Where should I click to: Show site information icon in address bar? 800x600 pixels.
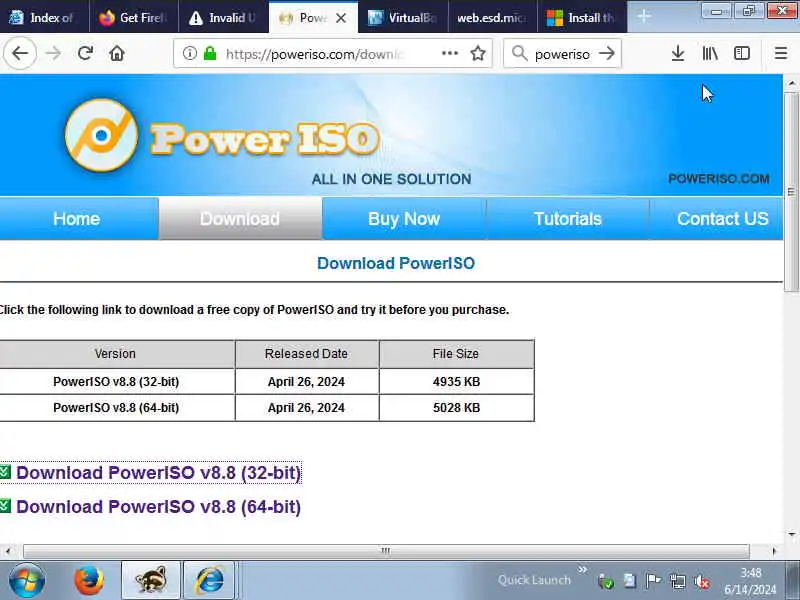189,53
